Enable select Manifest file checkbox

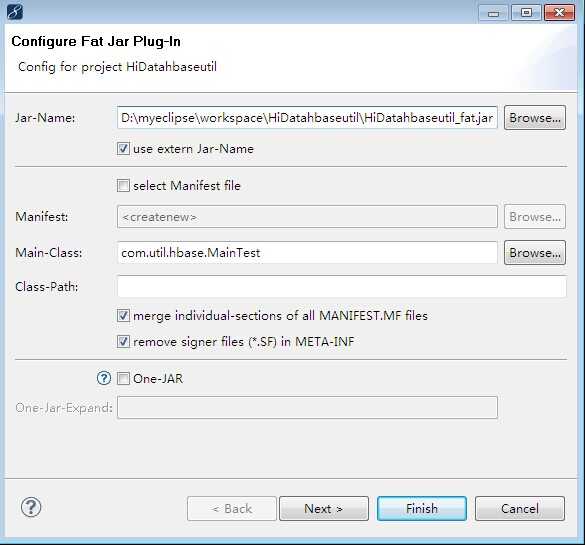pyautogui.click(x=123, y=185)
